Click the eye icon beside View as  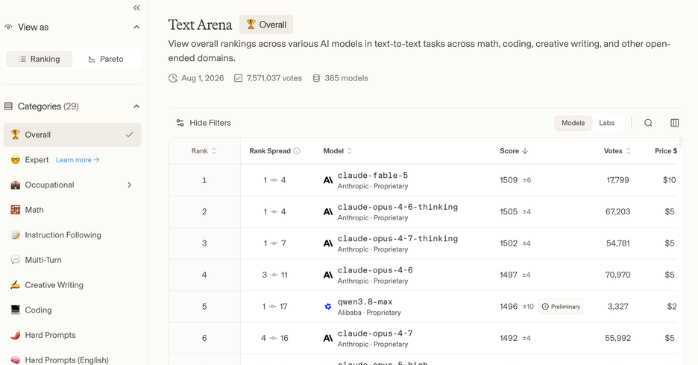point(8,27)
